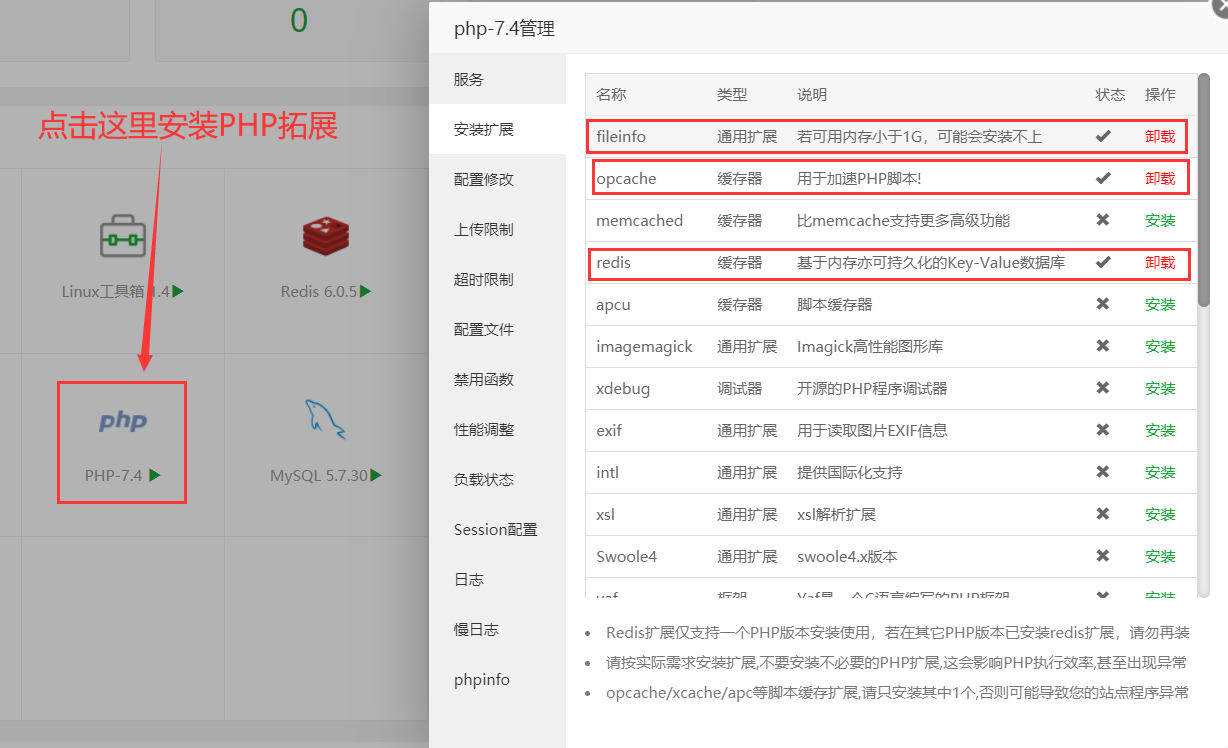Install the Swoole4 extension
Image resolution: width=1228 pixels, height=748 pixels.
coord(1160,557)
